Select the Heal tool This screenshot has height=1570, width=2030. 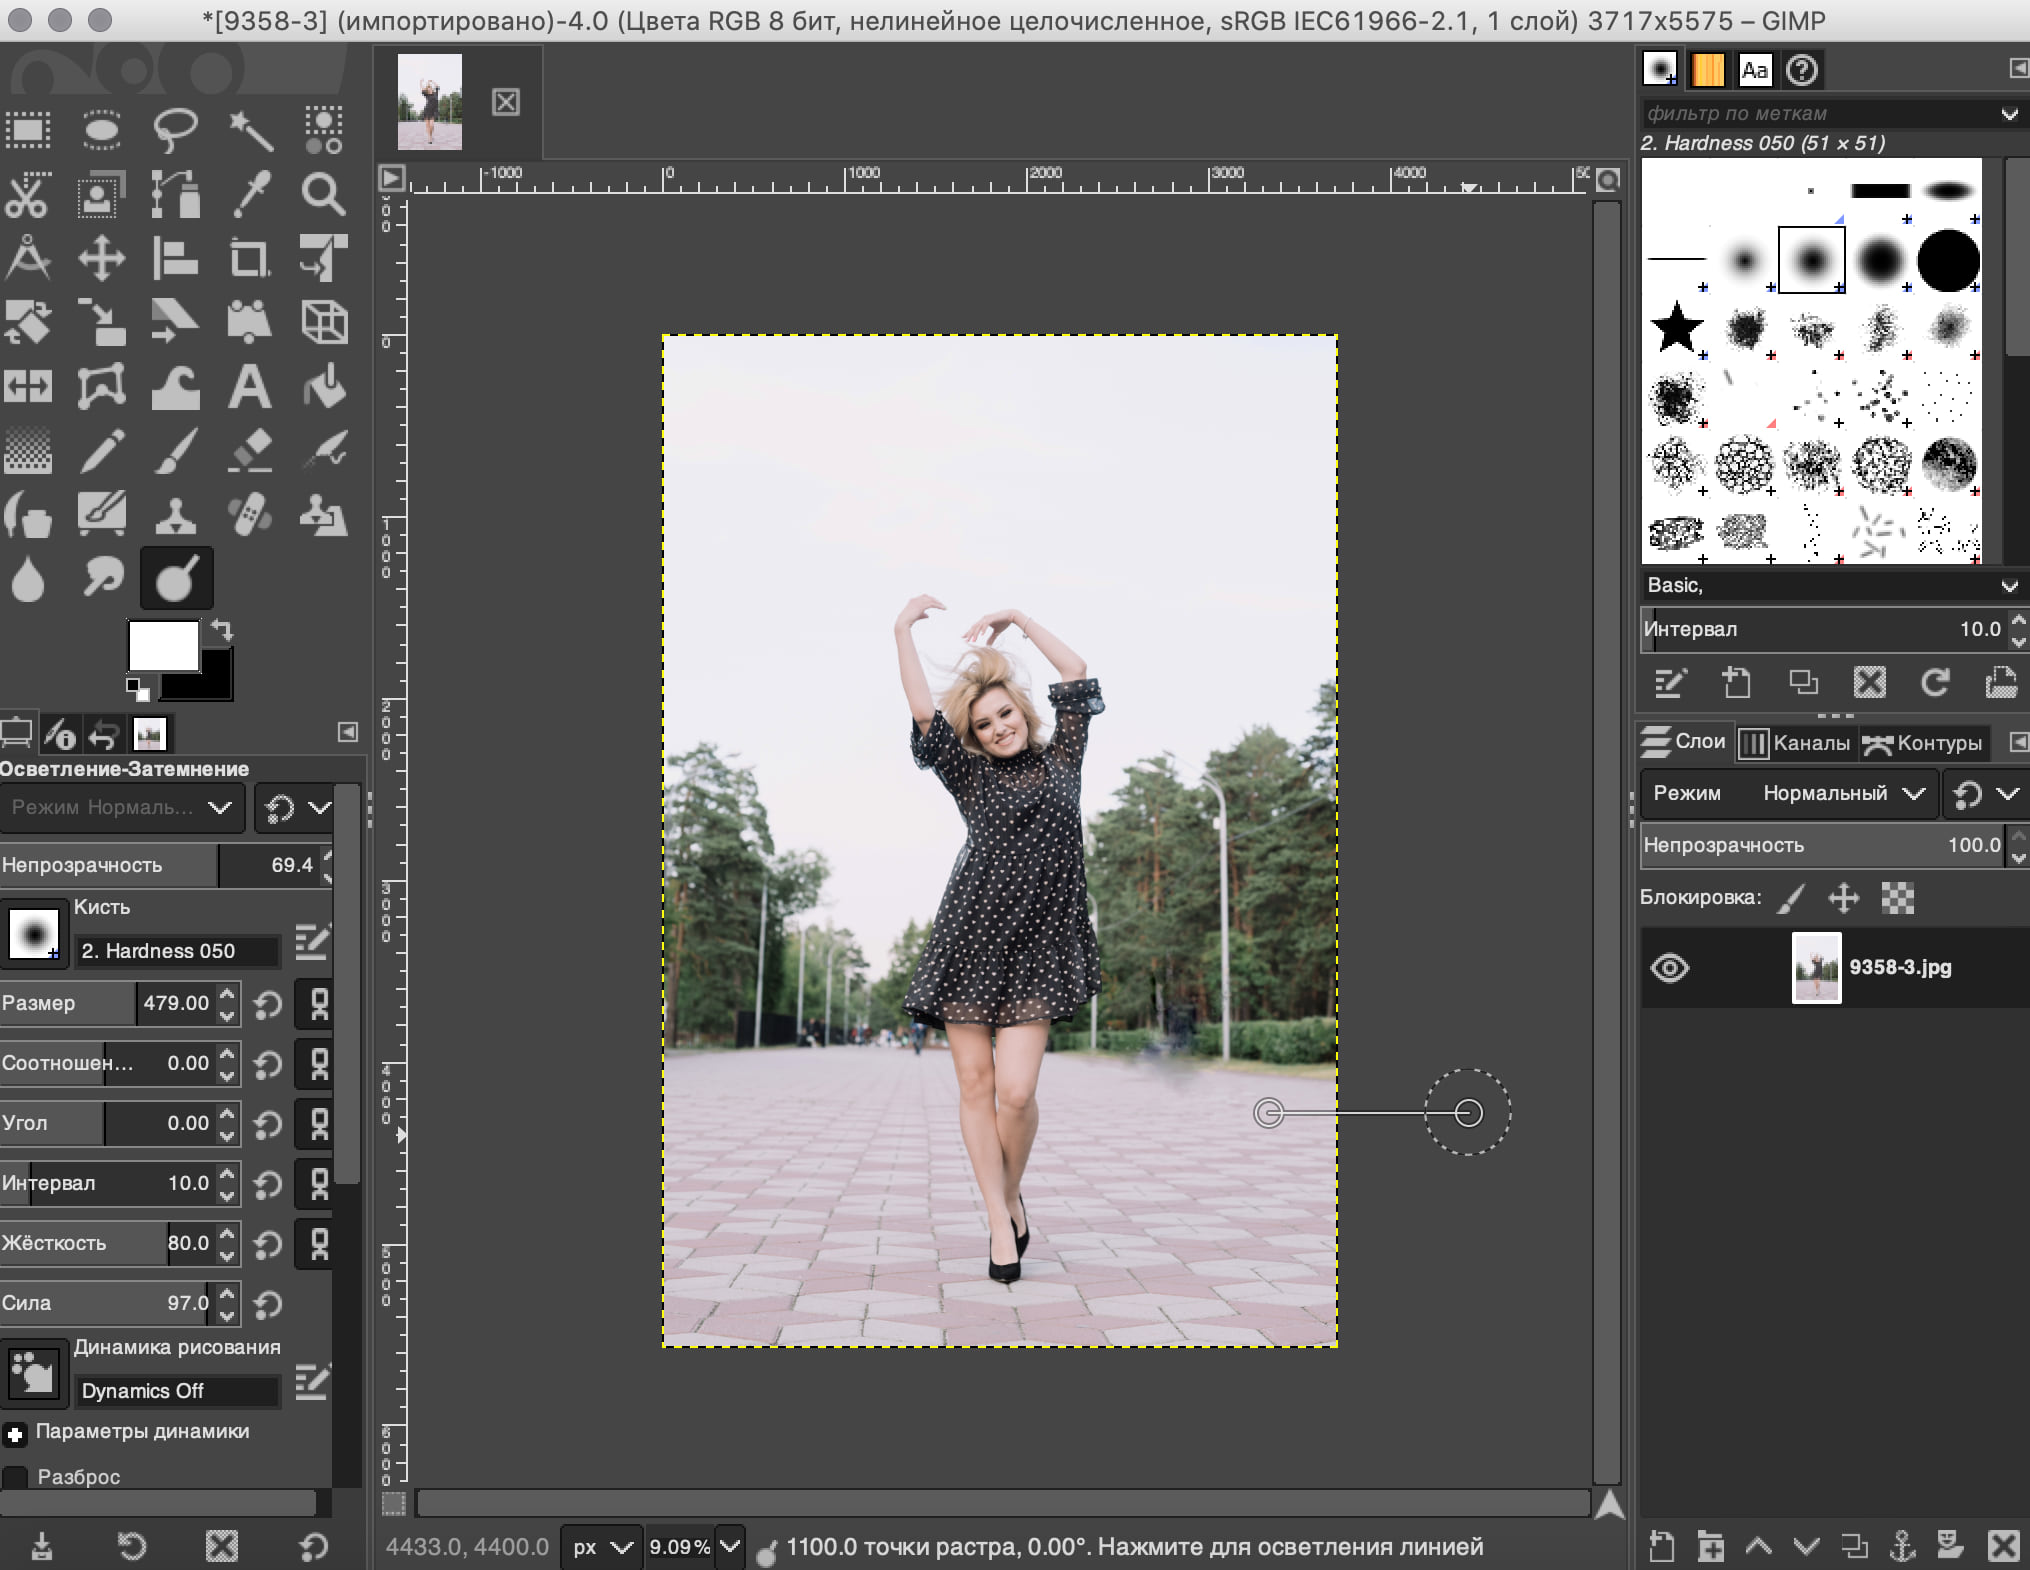click(x=246, y=512)
